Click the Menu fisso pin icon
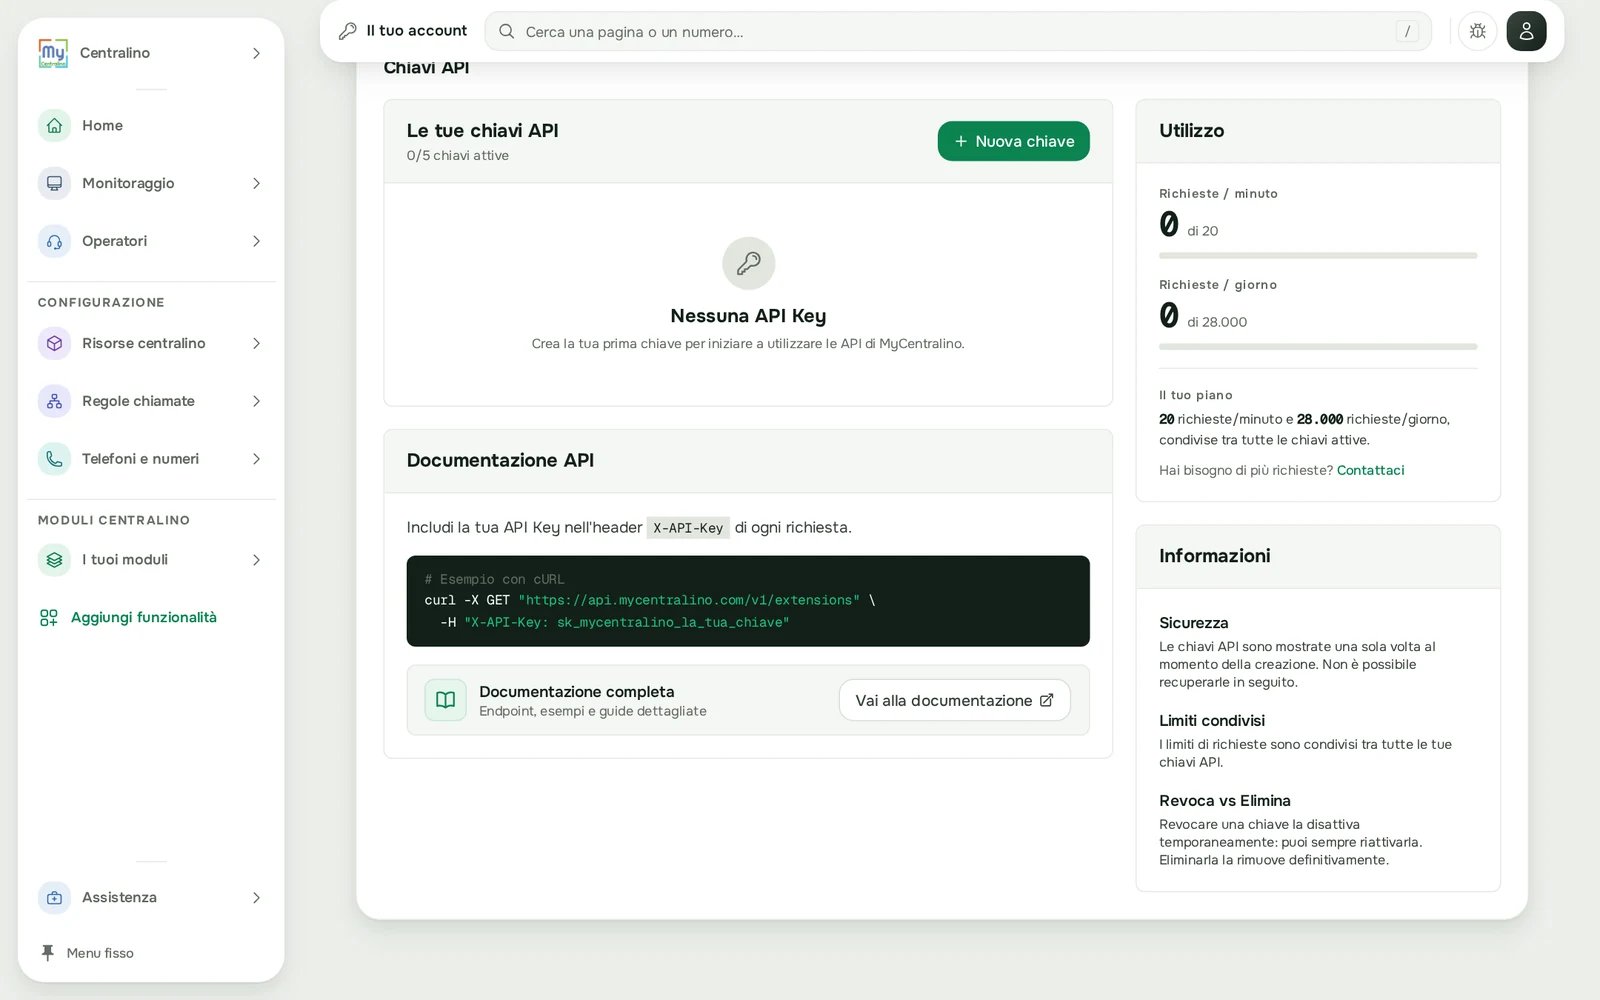1600x1000 pixels. point(47,953)
